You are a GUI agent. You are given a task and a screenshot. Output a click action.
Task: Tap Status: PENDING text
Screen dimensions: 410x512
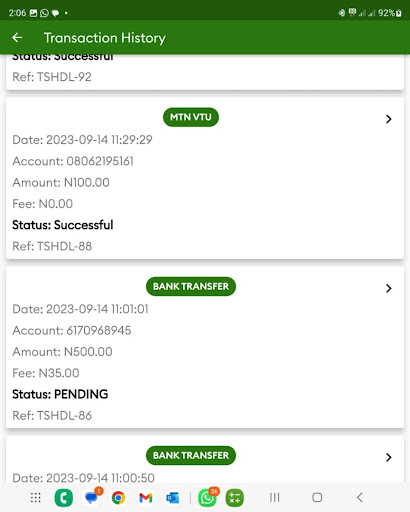point(60,394)
